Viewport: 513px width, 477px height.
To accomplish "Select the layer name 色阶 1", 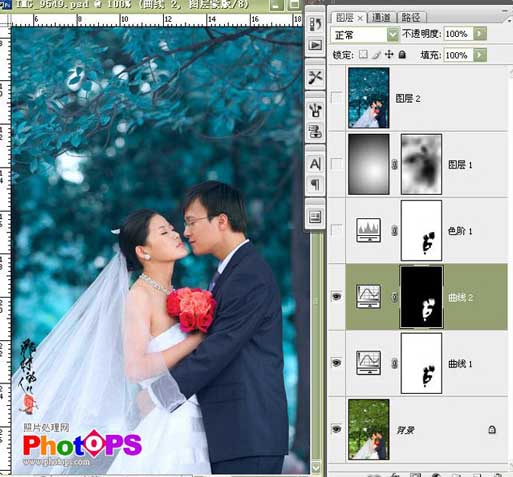I will 460,231.
